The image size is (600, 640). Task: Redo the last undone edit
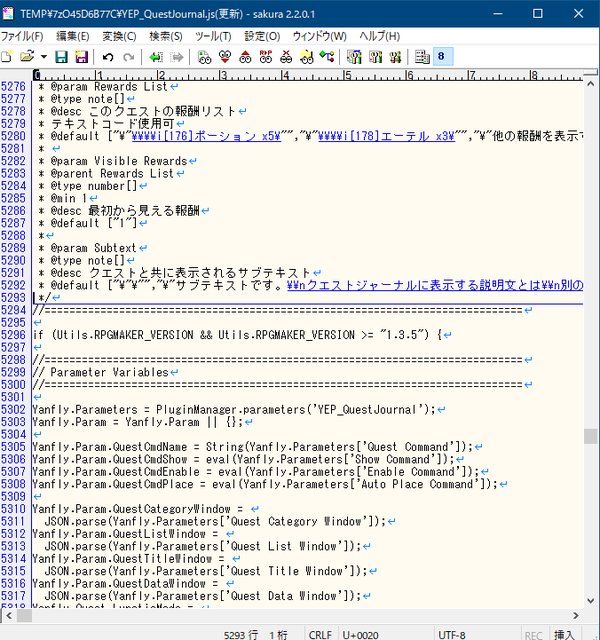point(129,57)
